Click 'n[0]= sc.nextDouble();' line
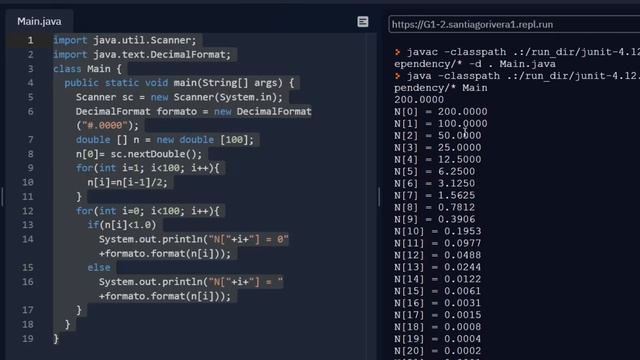The image size is (640, 360). pyautogui.click(x=139, y=154)
